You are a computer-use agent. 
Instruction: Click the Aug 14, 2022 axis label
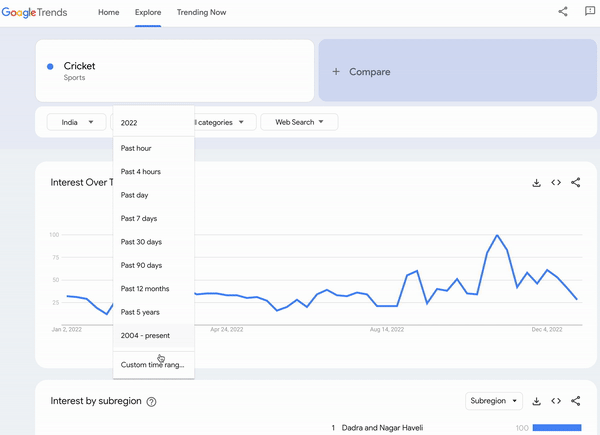click(387, 329)
